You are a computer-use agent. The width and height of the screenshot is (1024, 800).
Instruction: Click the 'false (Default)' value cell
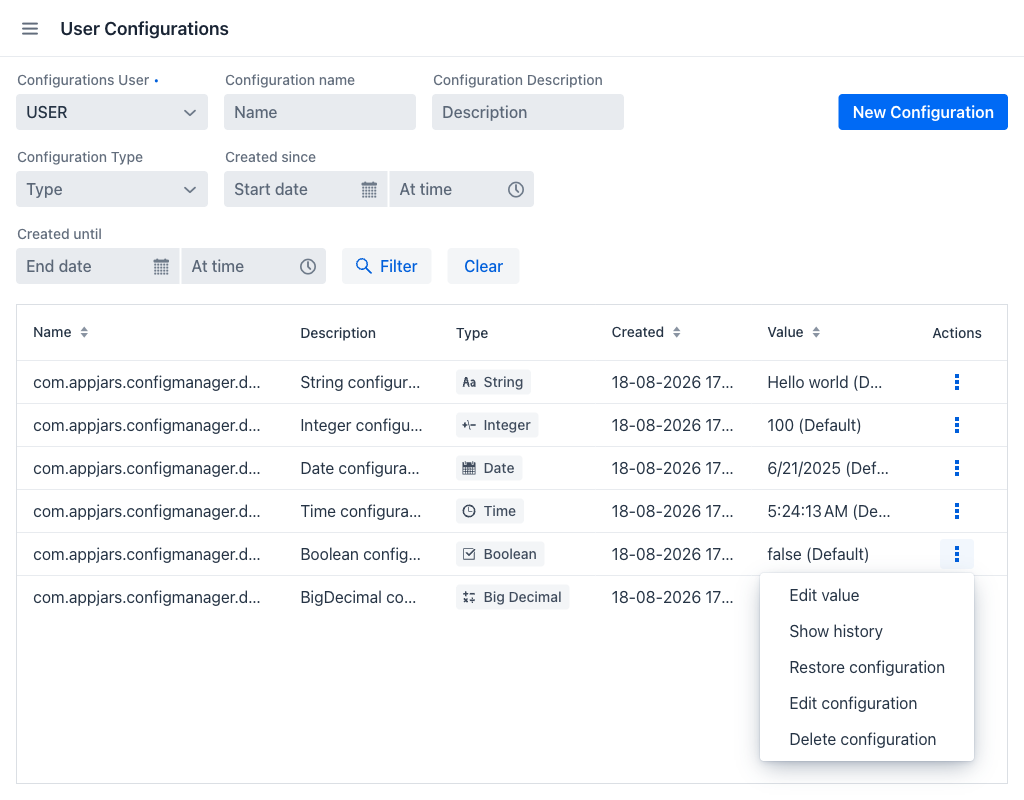click(x=818, y=554)
